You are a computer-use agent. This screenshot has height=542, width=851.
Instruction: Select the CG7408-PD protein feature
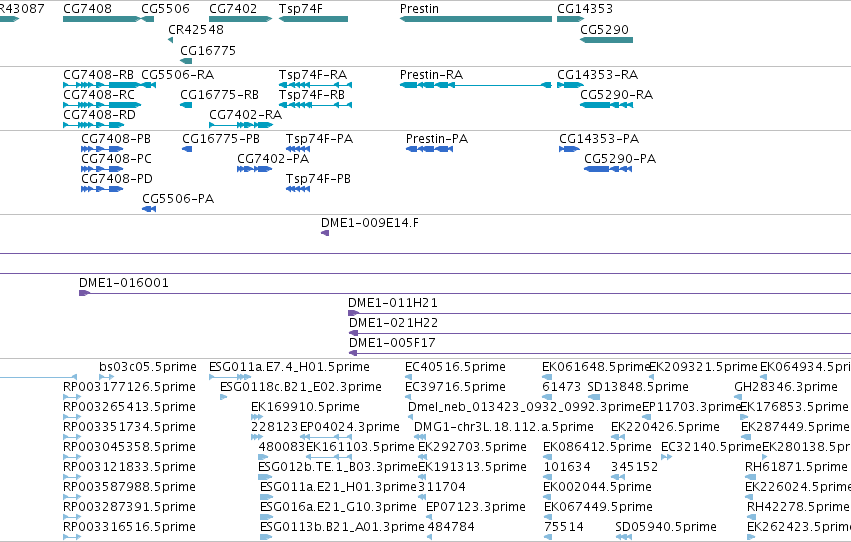[x=102, y=189]
